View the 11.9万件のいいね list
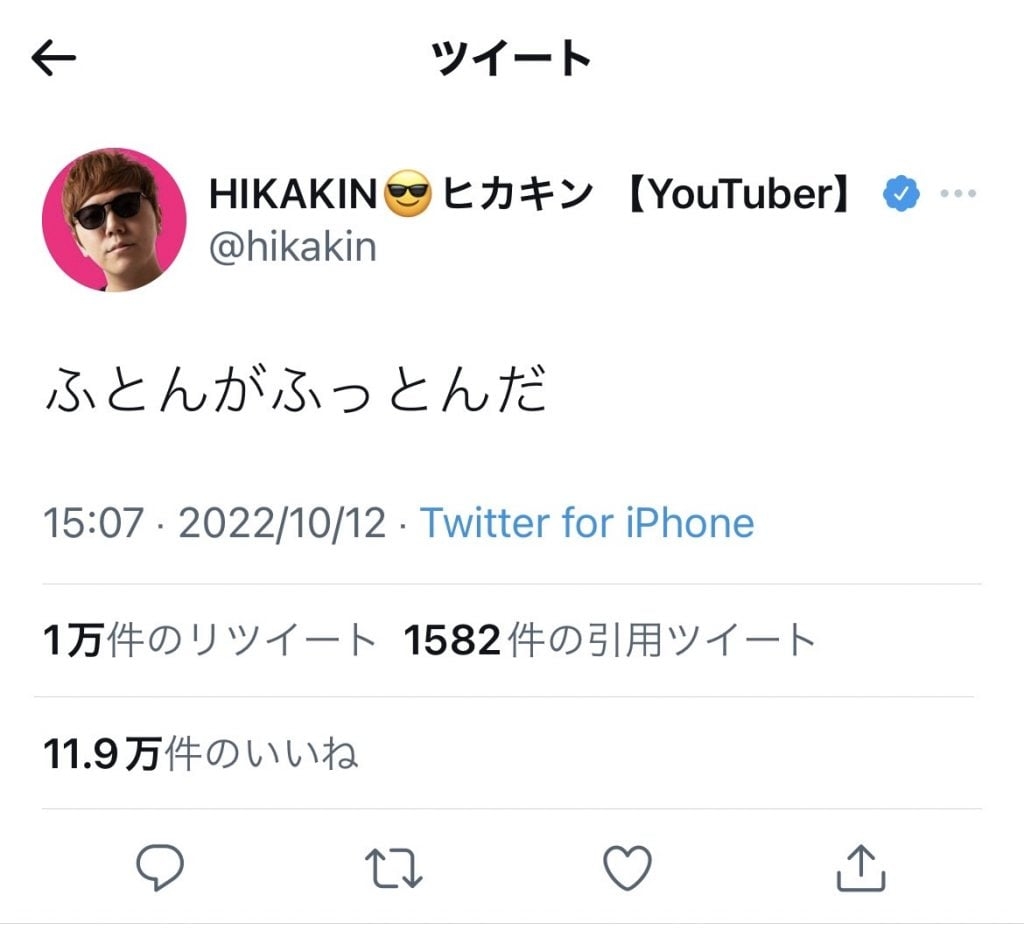This screenshot has width=1024, height=930. 200,754
